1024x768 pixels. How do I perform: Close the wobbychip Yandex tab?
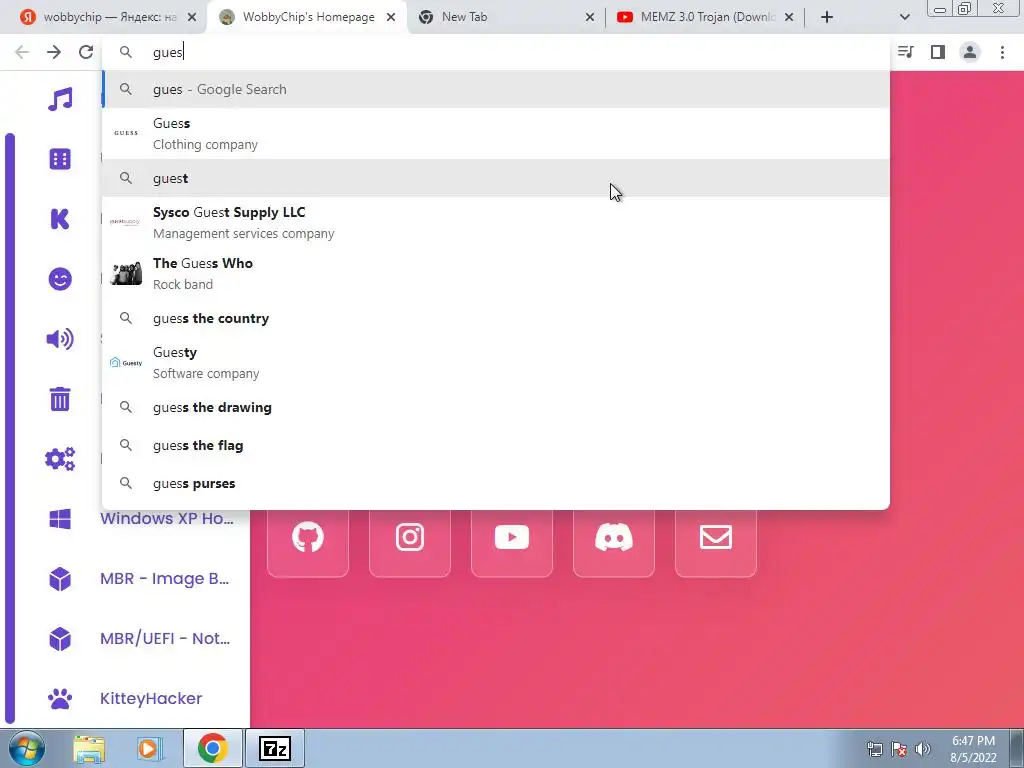click(192, 17)
